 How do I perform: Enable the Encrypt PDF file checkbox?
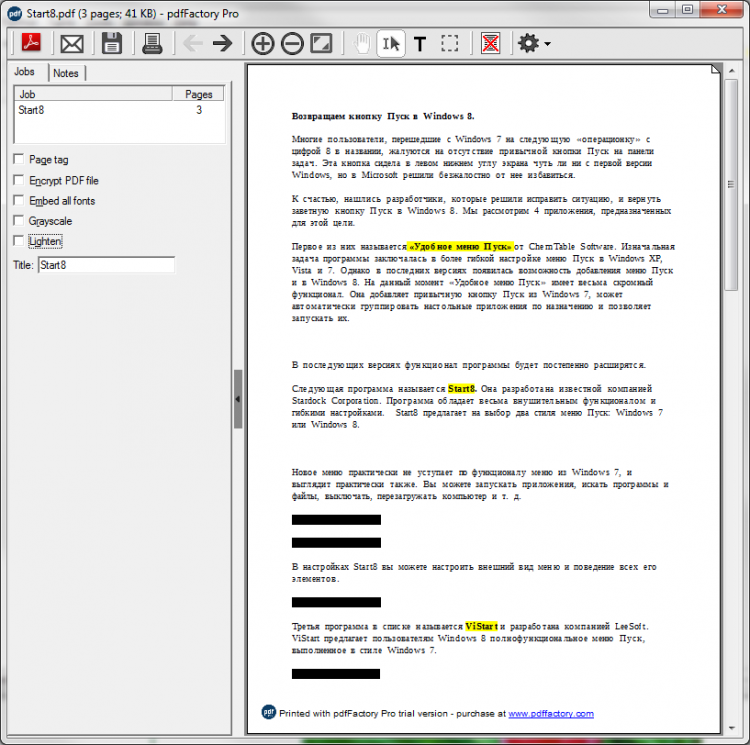point(19,180)
